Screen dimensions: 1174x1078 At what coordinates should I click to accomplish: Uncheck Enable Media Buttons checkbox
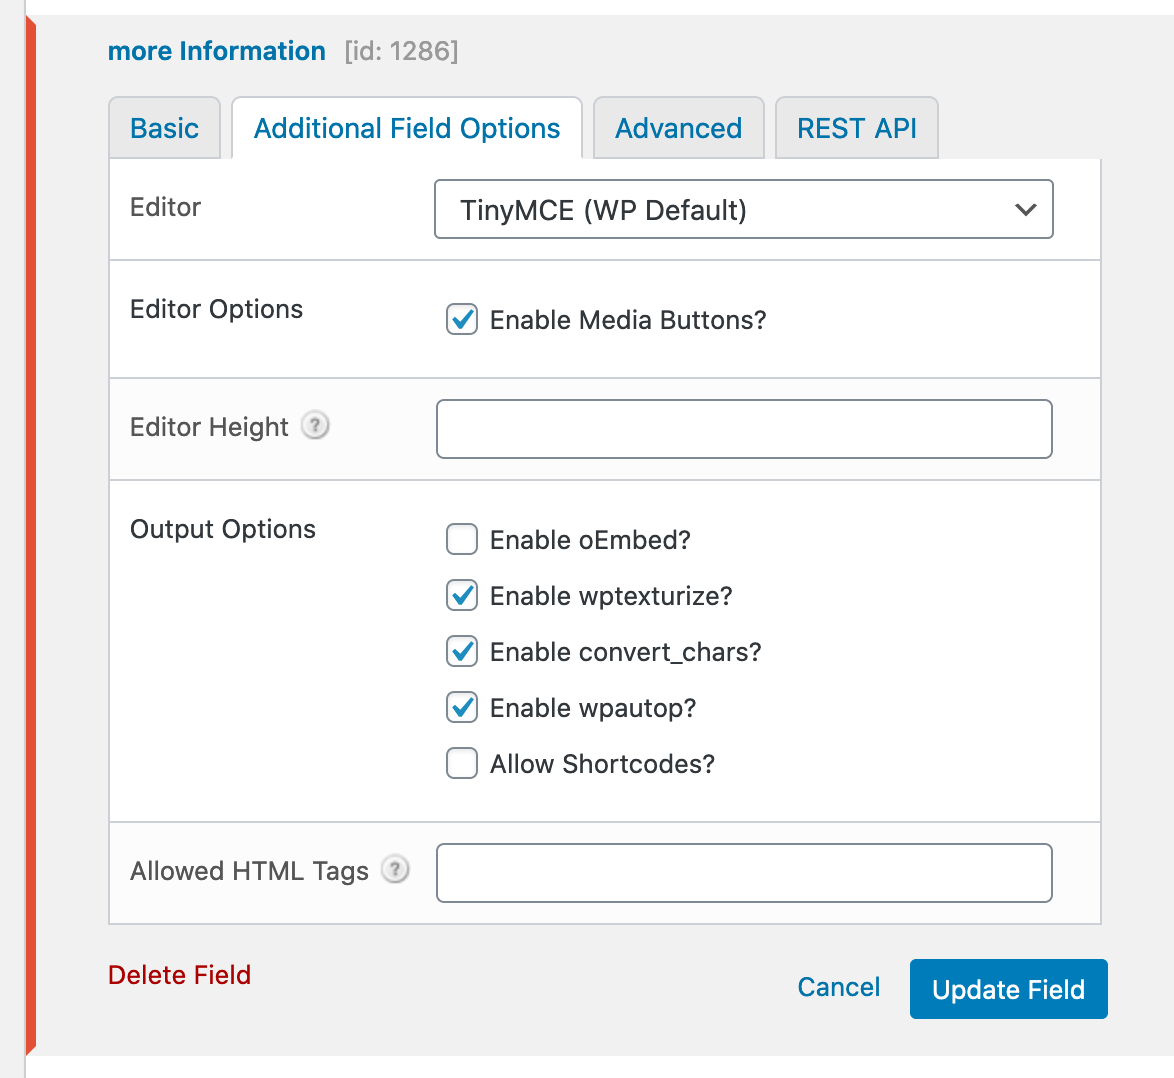[x=462, y=320]
